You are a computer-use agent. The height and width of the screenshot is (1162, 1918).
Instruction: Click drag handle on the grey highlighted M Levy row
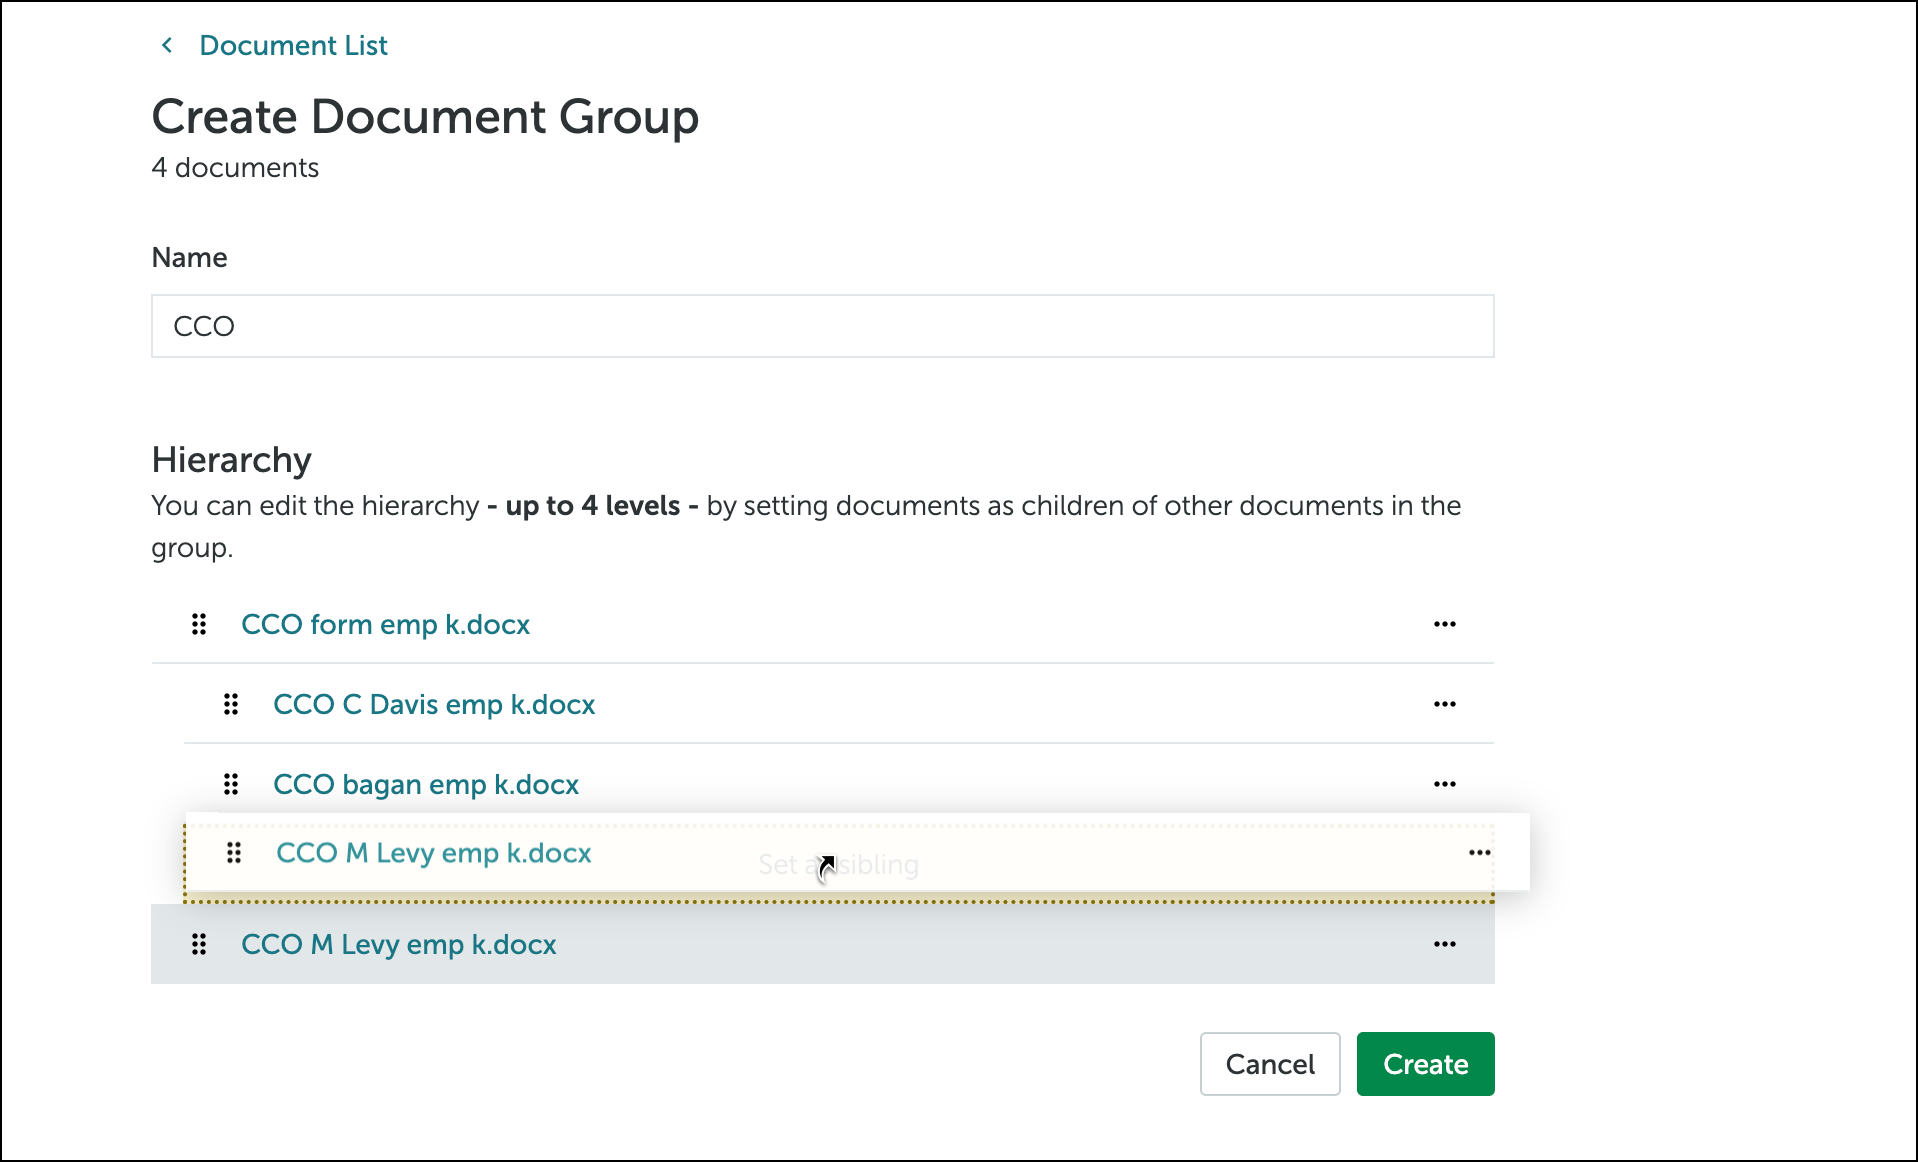click(x=199, y=944)
